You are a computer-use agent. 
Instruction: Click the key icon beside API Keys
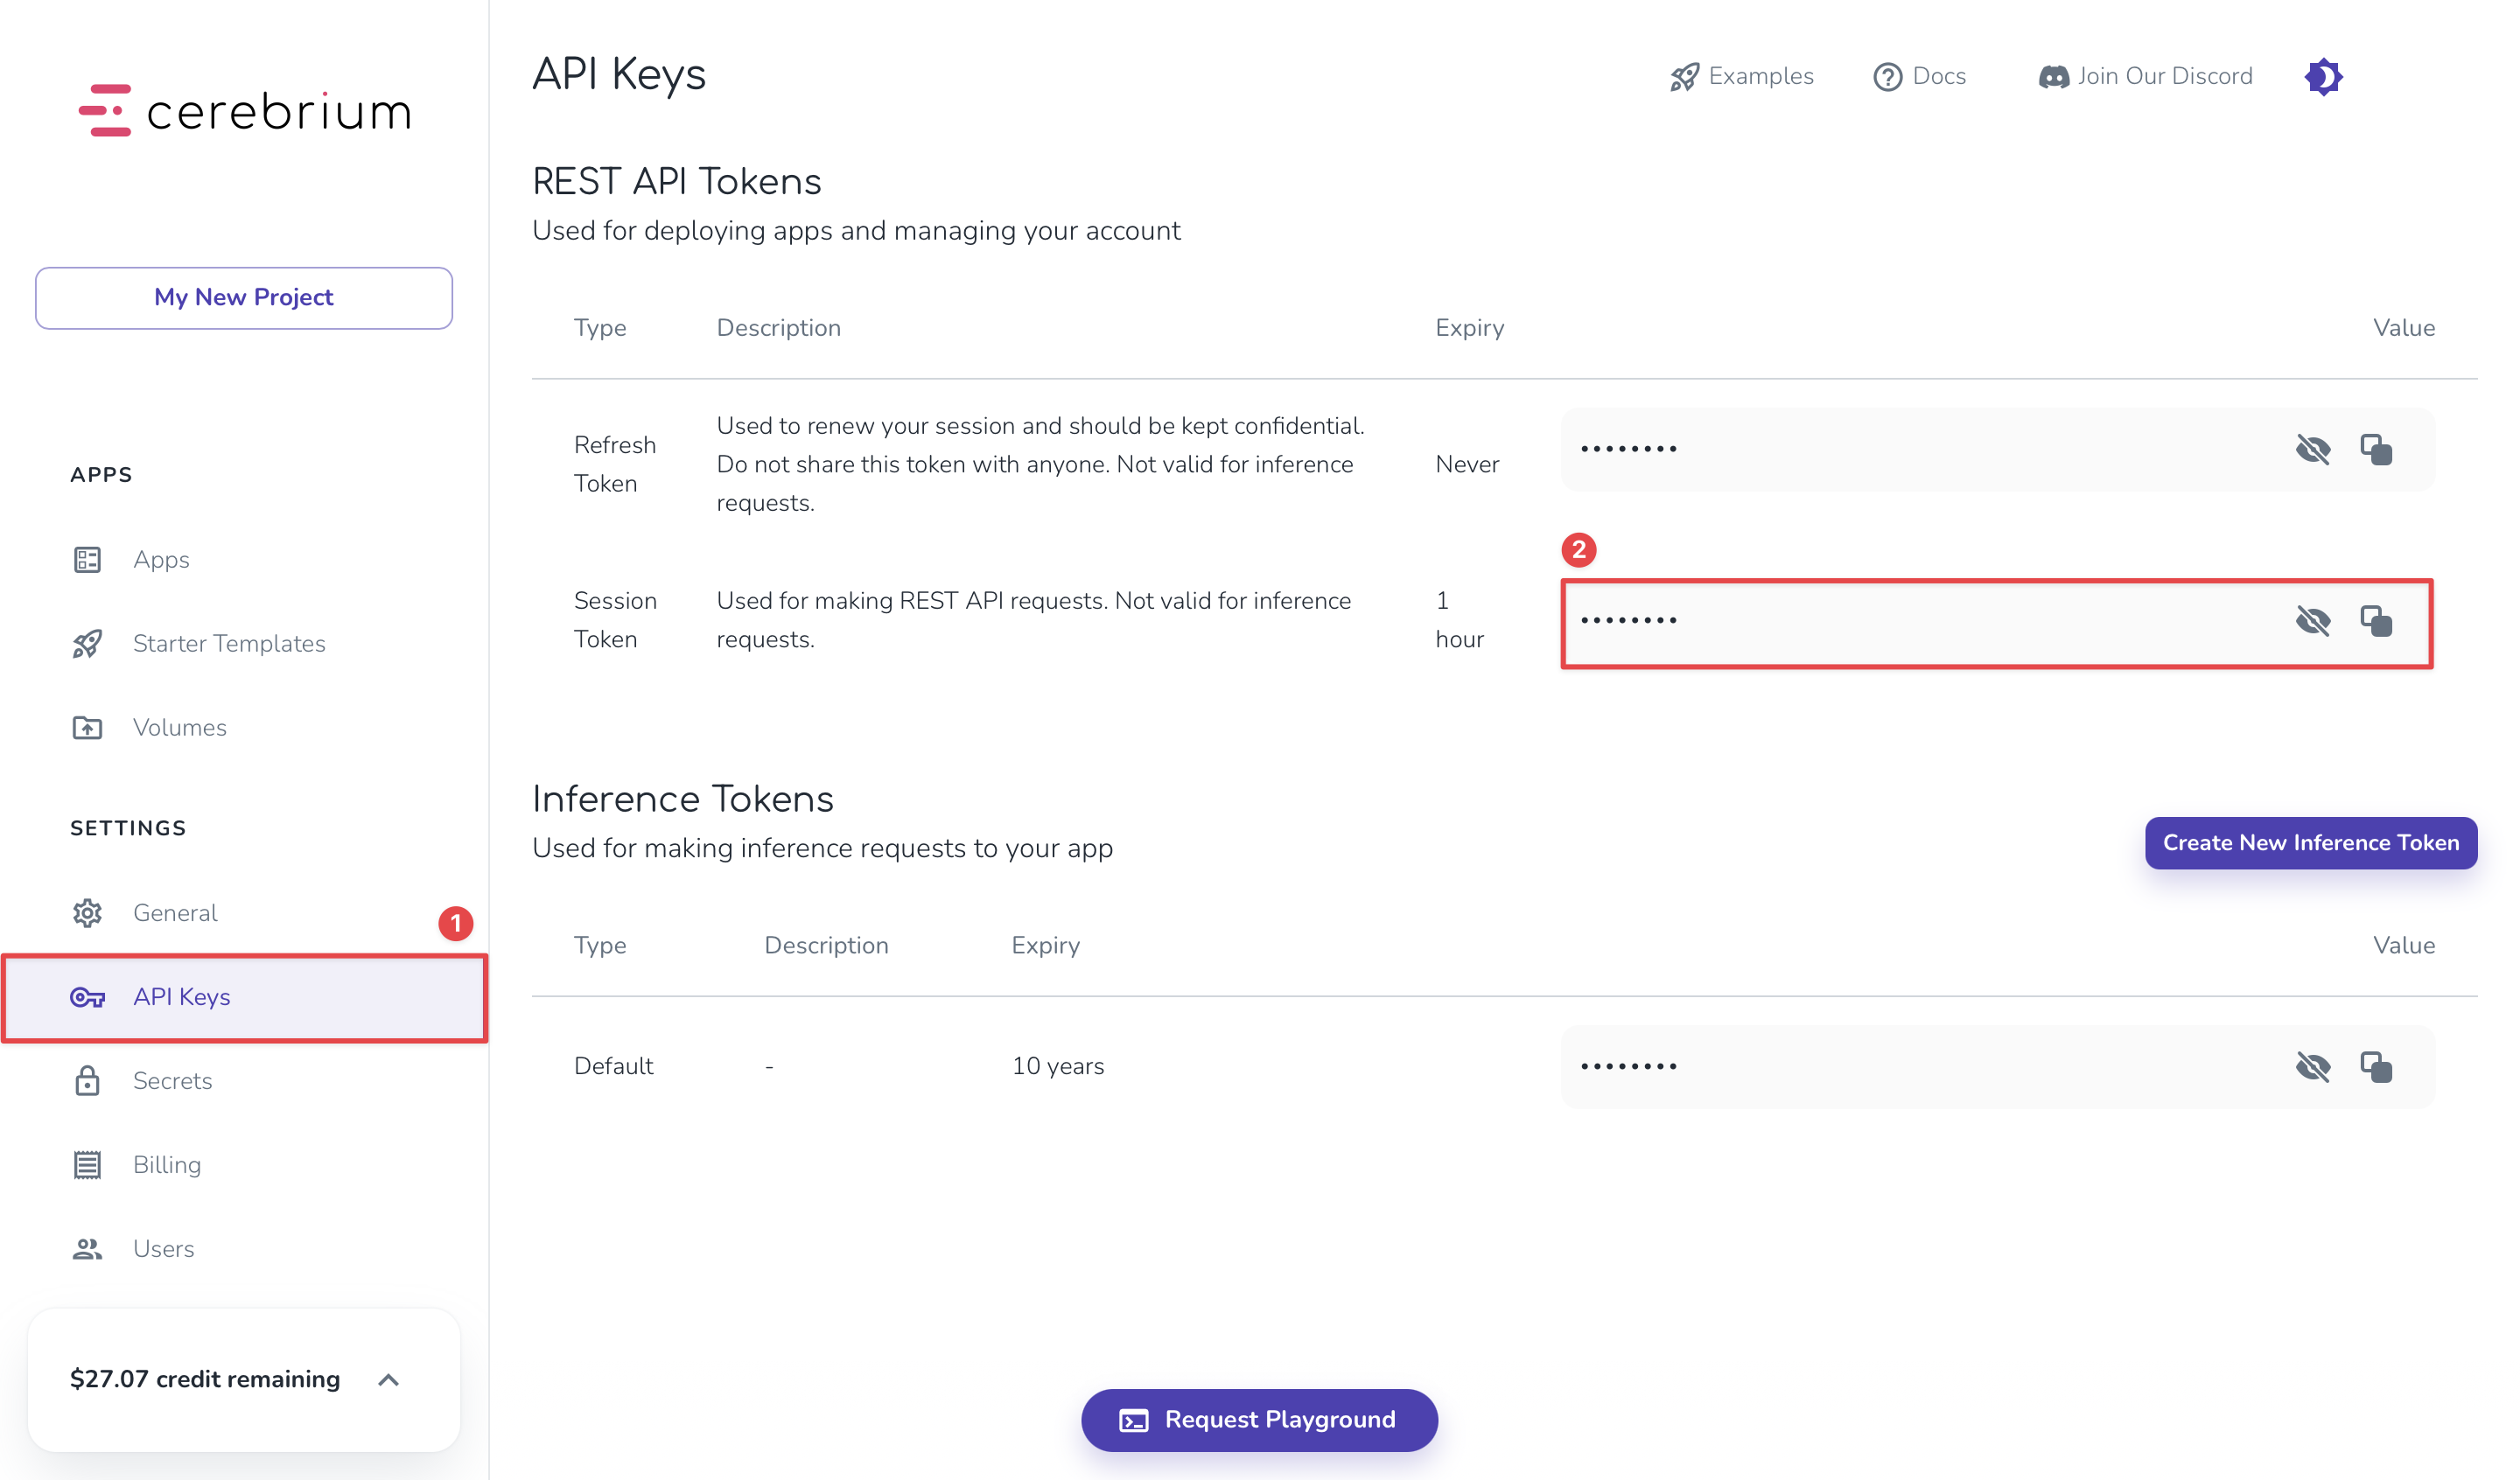[87, 997]
